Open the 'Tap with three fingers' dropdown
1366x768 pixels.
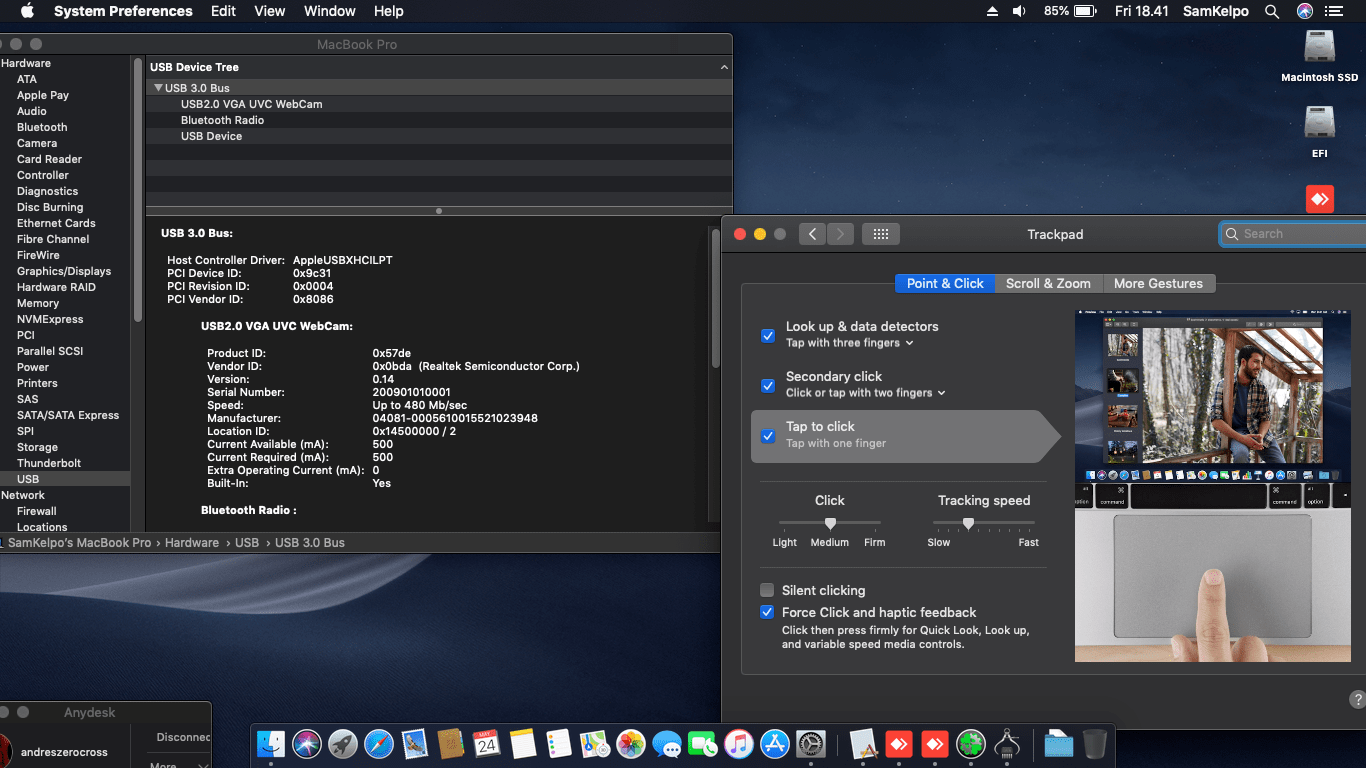point(850,343)
